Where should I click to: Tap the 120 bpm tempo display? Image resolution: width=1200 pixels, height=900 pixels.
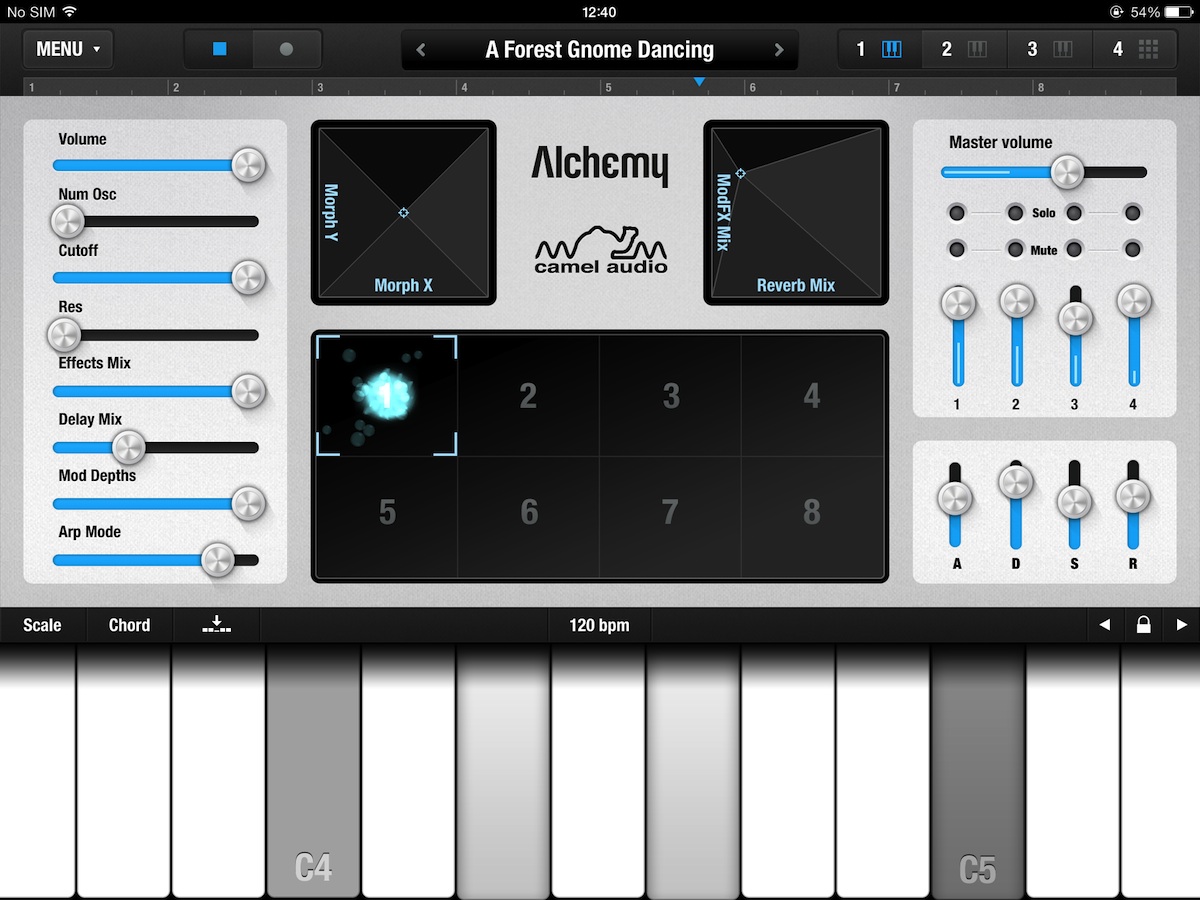[599, 625]
